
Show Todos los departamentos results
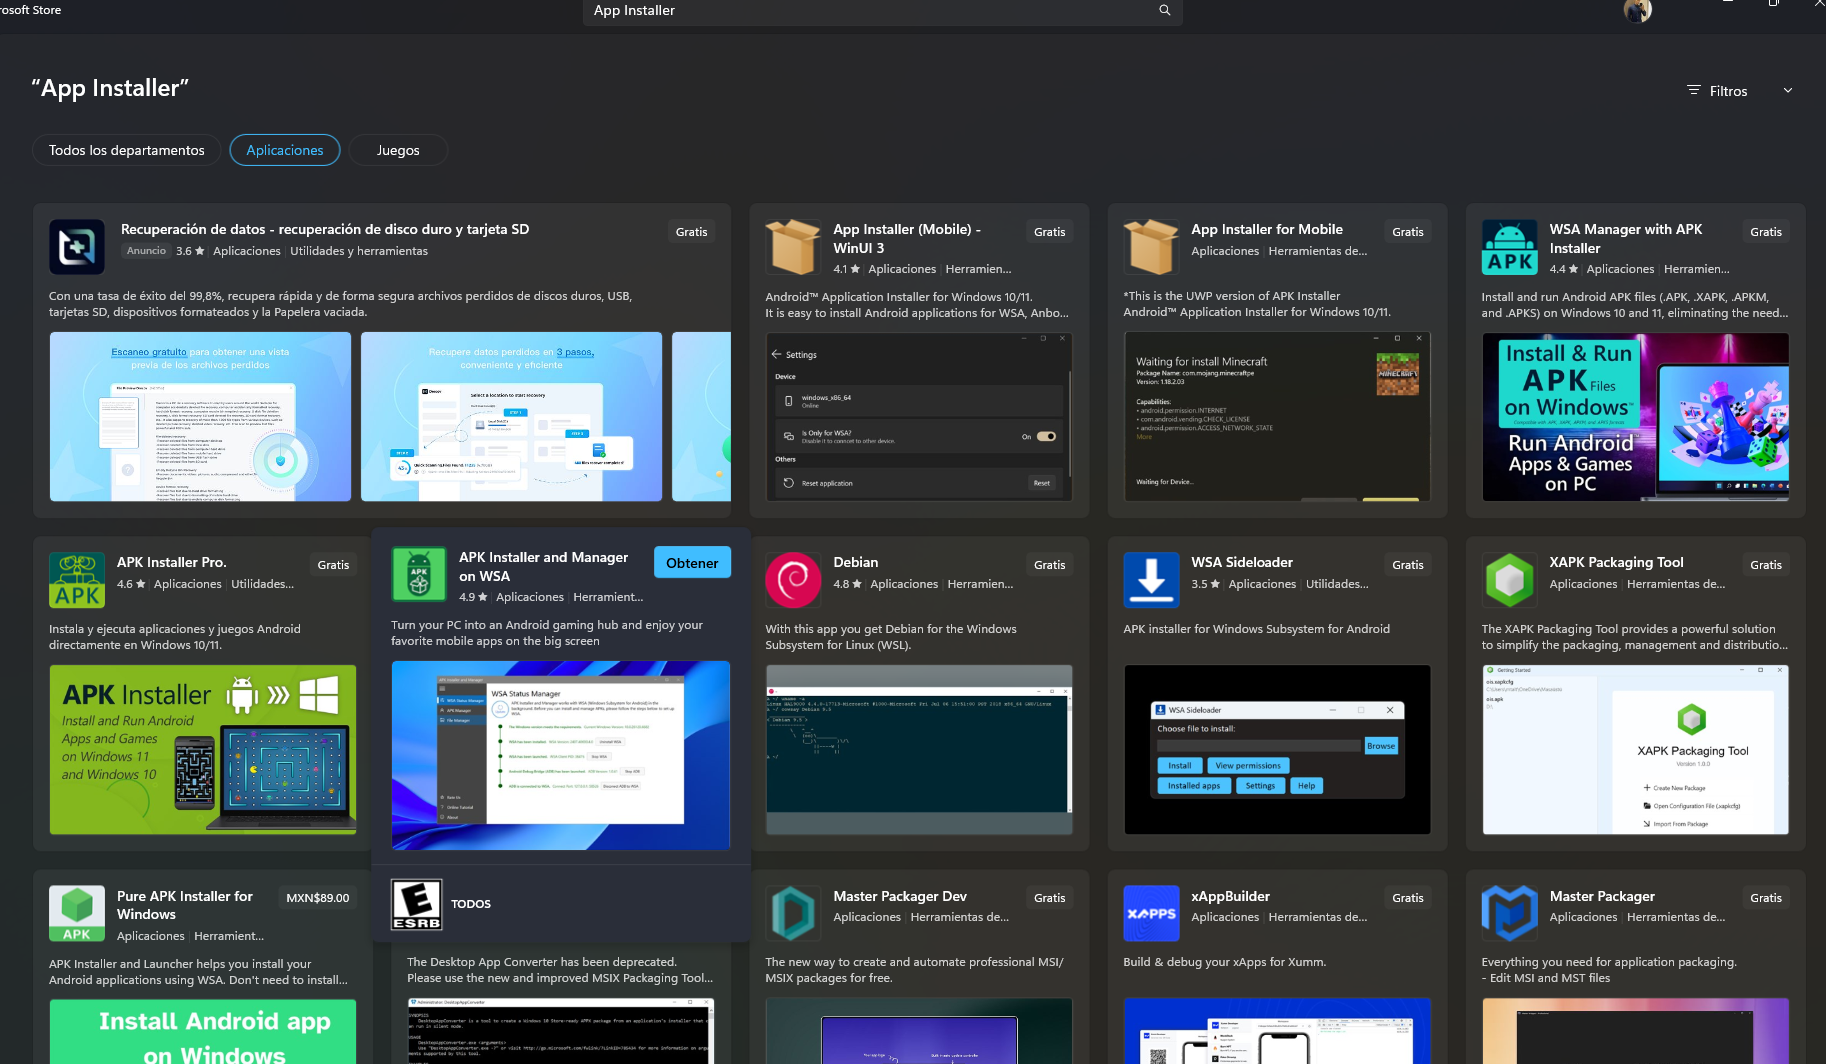[127, 150]
